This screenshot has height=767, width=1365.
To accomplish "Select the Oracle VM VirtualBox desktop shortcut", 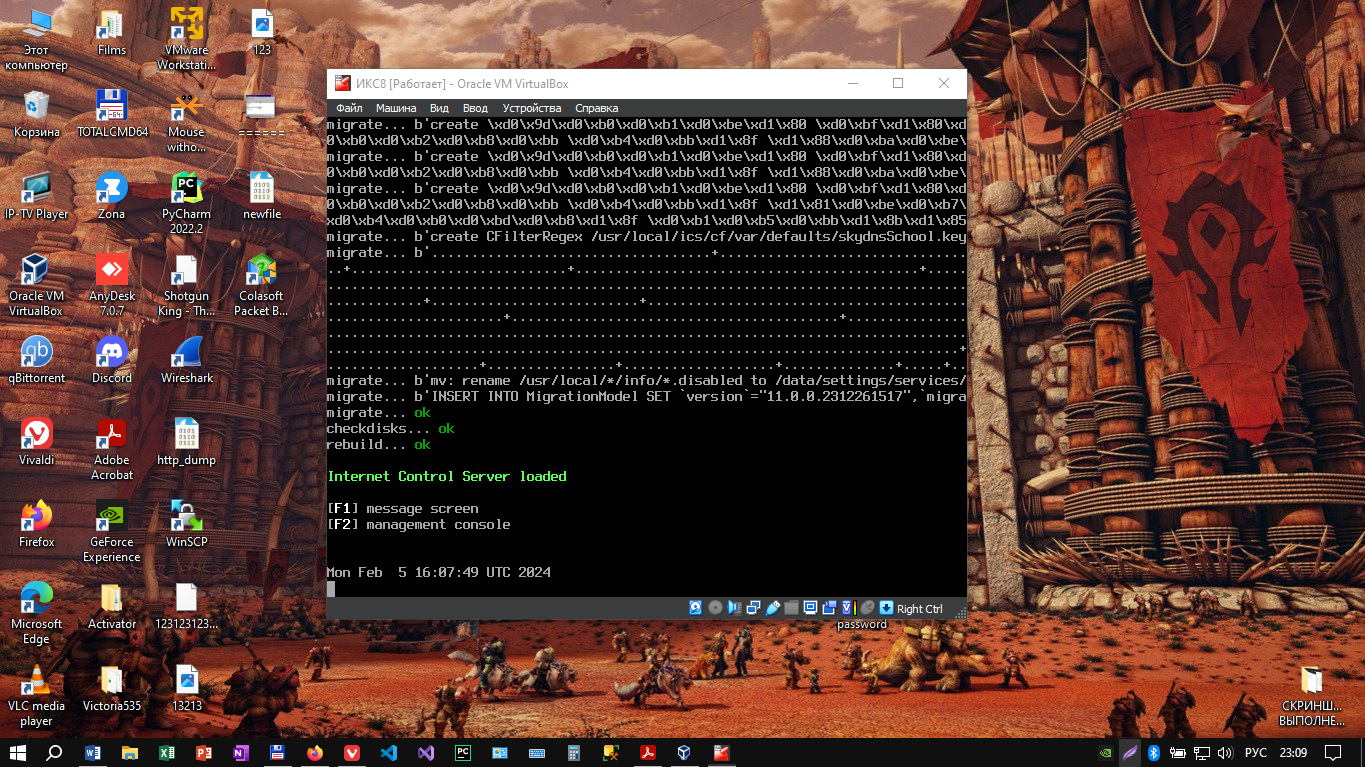I will (x=36, y=286).
